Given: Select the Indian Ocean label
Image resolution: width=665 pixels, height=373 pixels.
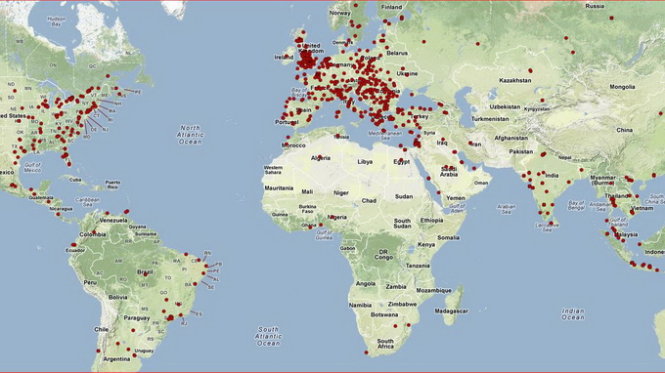Looking at the screenshot, I should 573,314.
